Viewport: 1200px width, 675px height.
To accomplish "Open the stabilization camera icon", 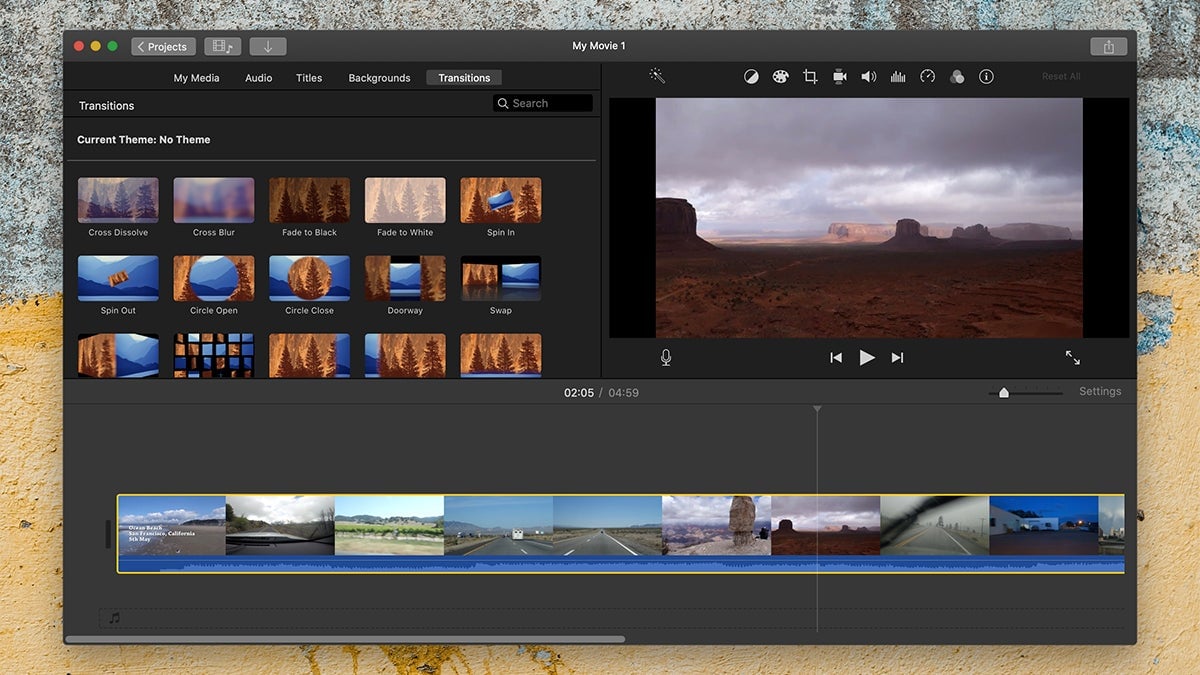I will 840,77.
